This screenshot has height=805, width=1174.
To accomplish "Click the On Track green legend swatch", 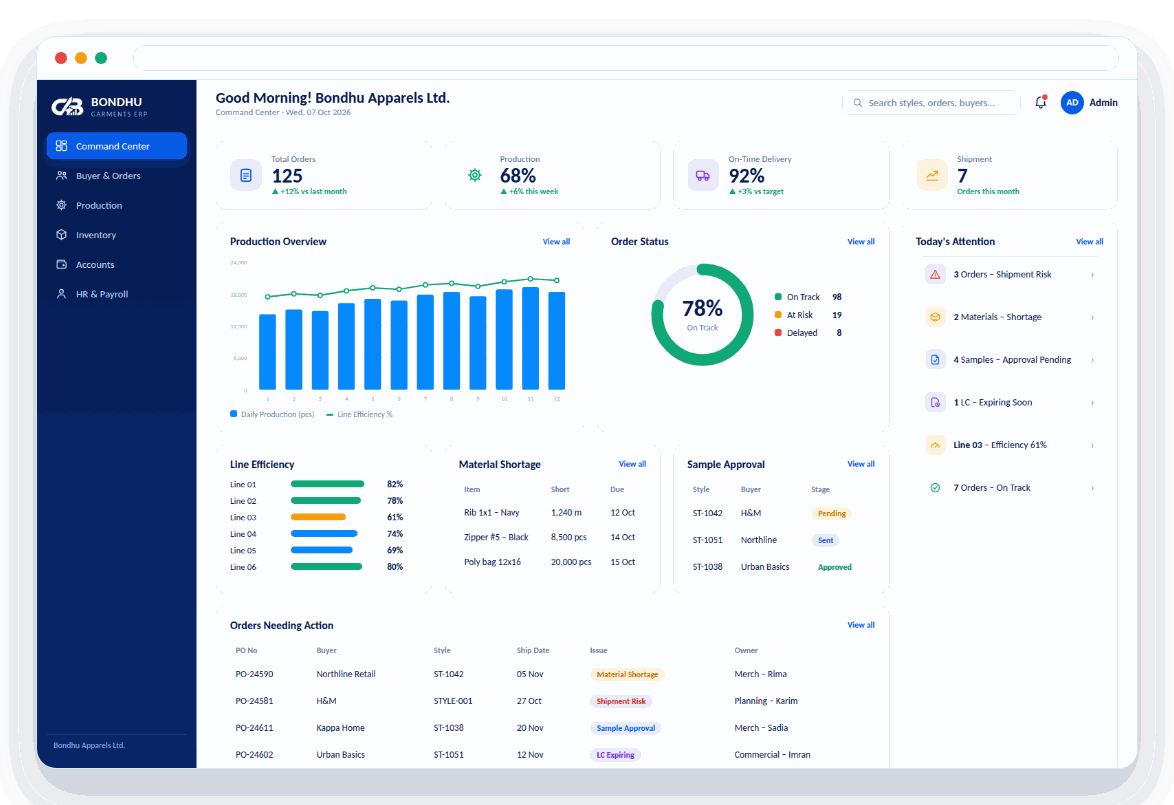I will pos(778,297).
